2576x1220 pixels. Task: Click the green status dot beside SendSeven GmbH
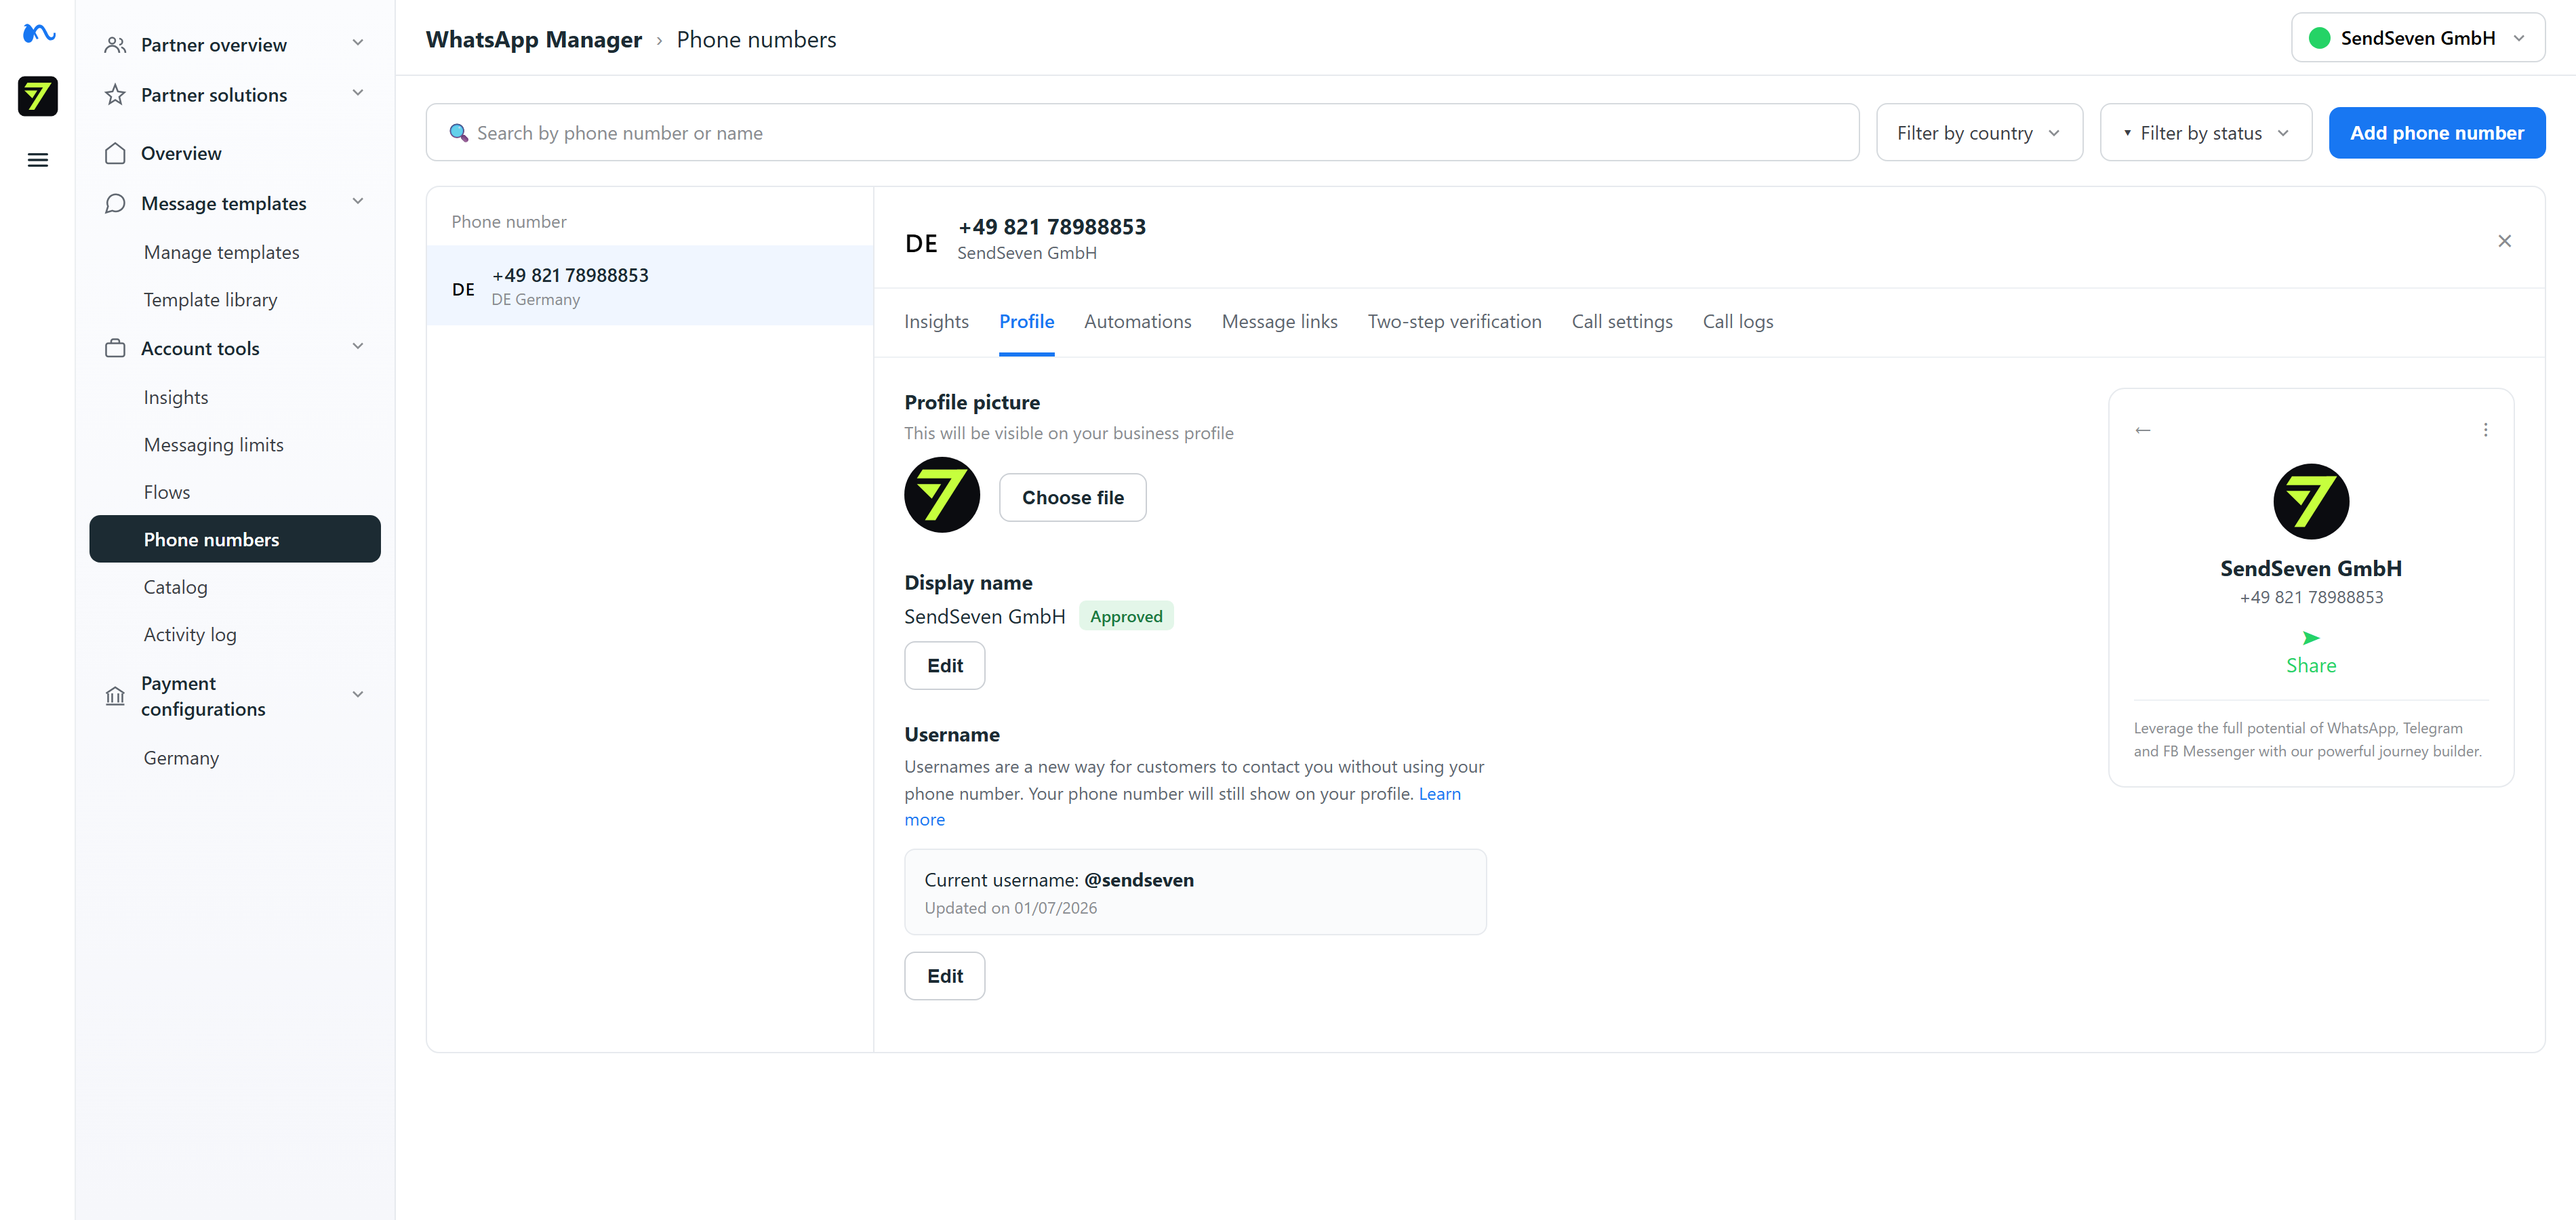2319,38
